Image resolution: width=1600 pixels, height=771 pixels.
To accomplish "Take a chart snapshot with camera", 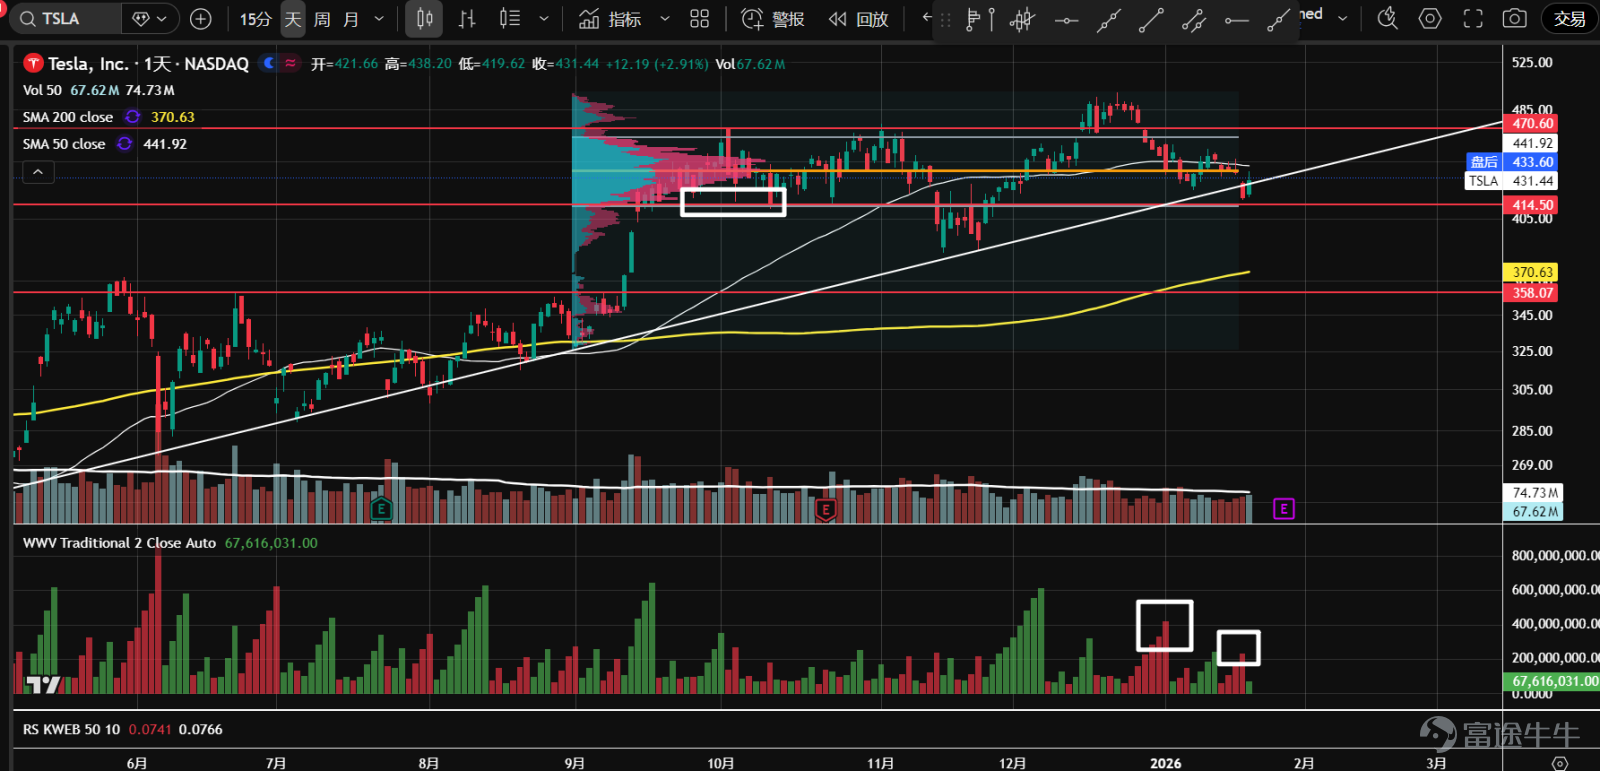I will 1515,19.
